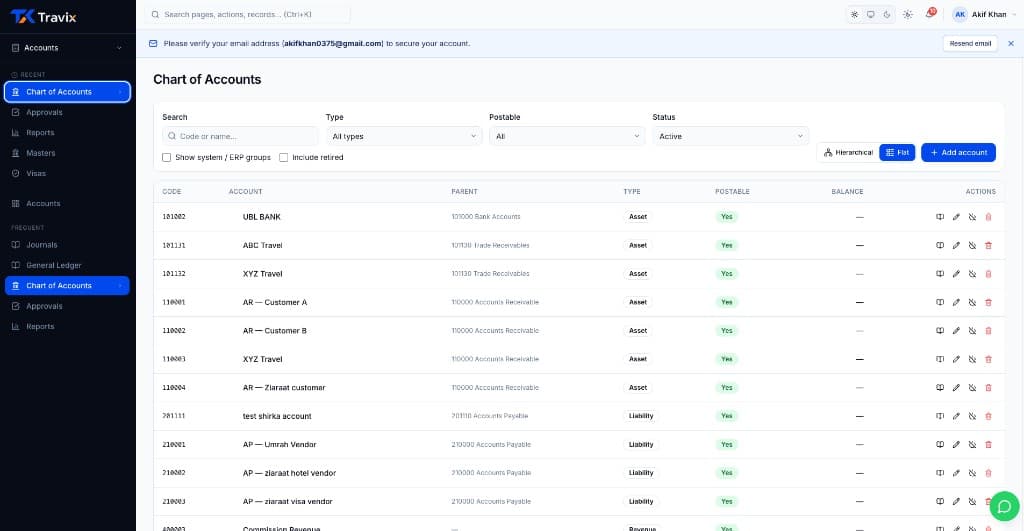This screenshot has height=531, width=1024.
Task: Check the Include retired checkbox
Action: click(x=283, y=157)
